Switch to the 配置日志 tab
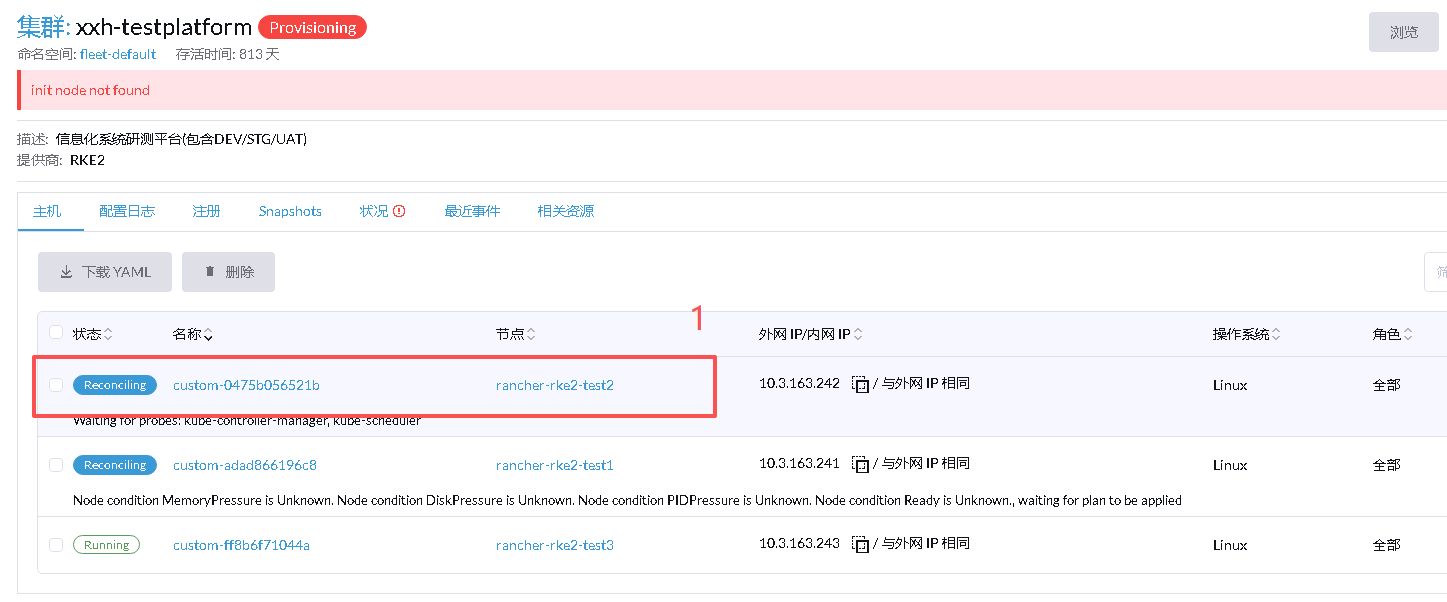This screenshot has height=602, width=1447. 127,211
